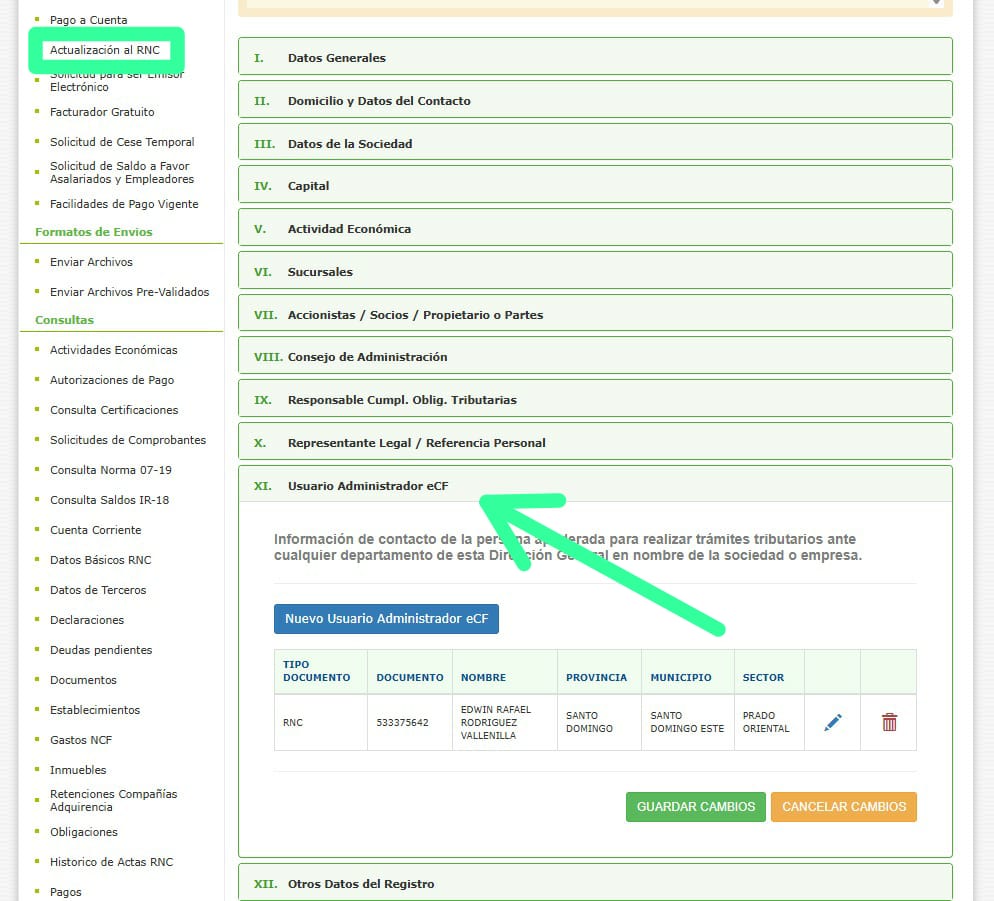This screenshot has width=994, height=901.
Task: Open Declaraciones sidebar link
Action: [x=87, y=619]
